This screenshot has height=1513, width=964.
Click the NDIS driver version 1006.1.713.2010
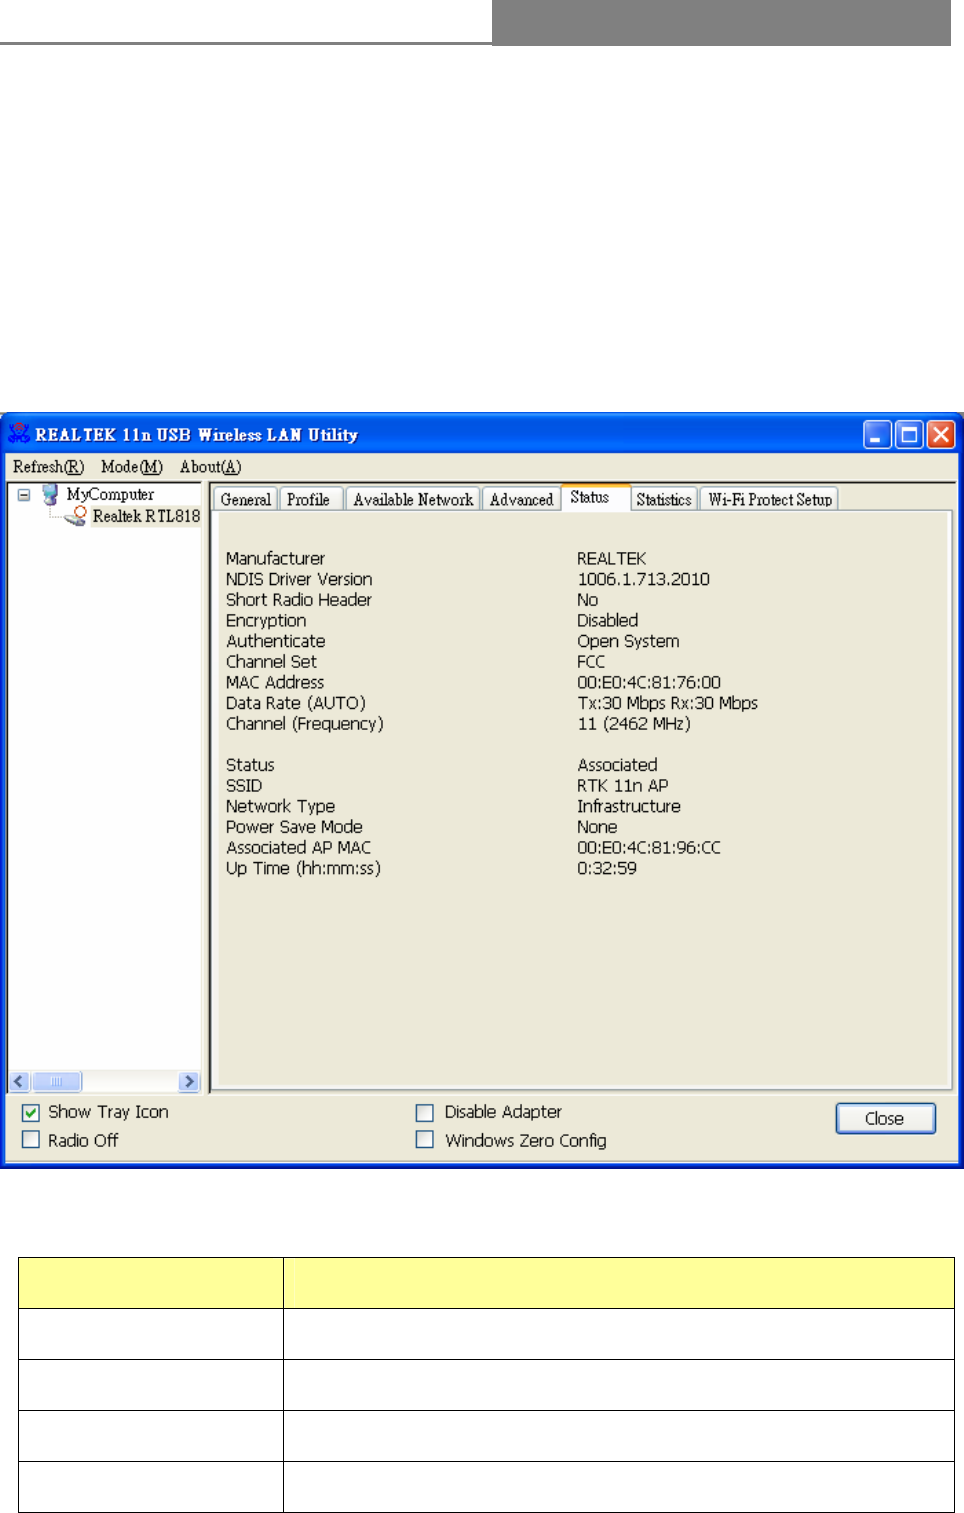click(x=643, y=579)
